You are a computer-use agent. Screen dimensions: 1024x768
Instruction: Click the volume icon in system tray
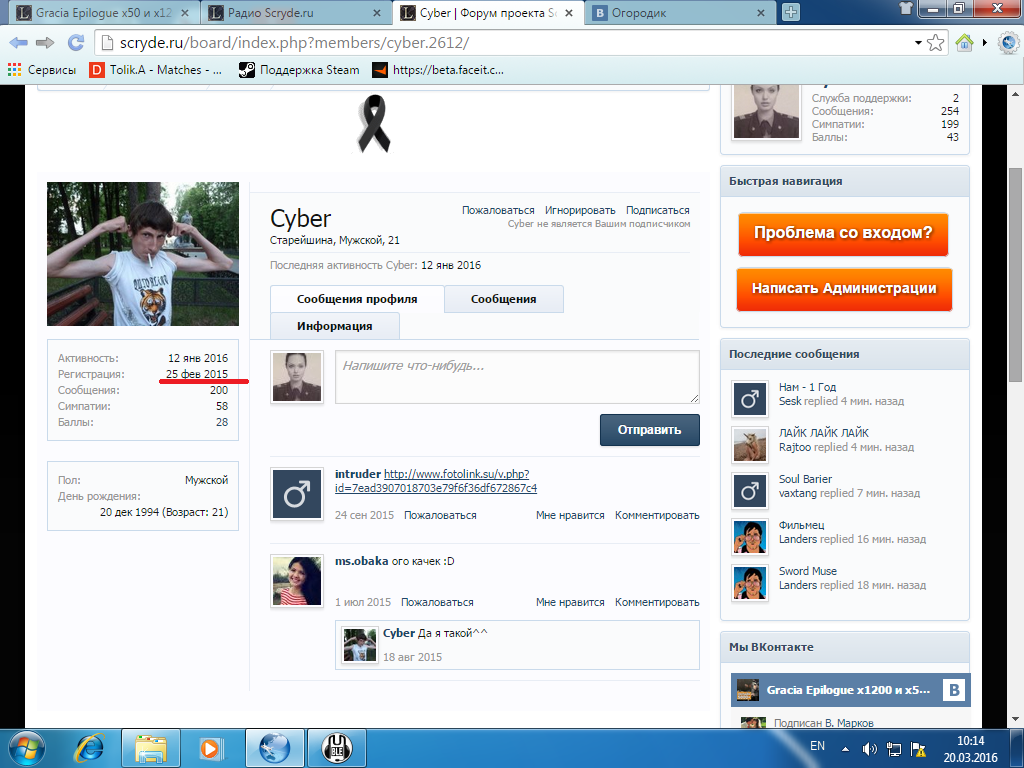click(x=869, y=747)
